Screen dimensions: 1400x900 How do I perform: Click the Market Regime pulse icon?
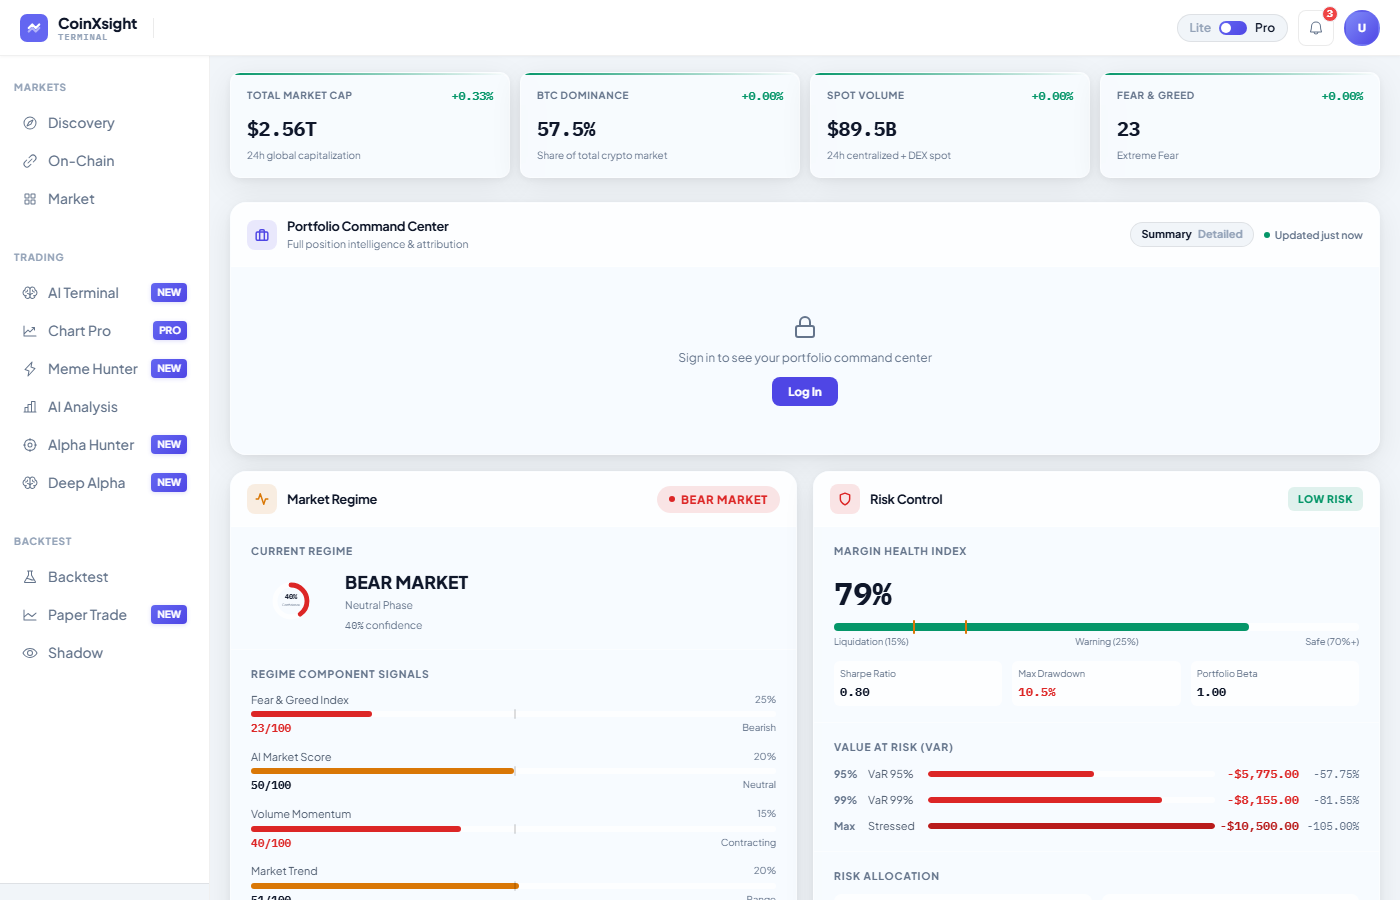click(x=262, y=499)
